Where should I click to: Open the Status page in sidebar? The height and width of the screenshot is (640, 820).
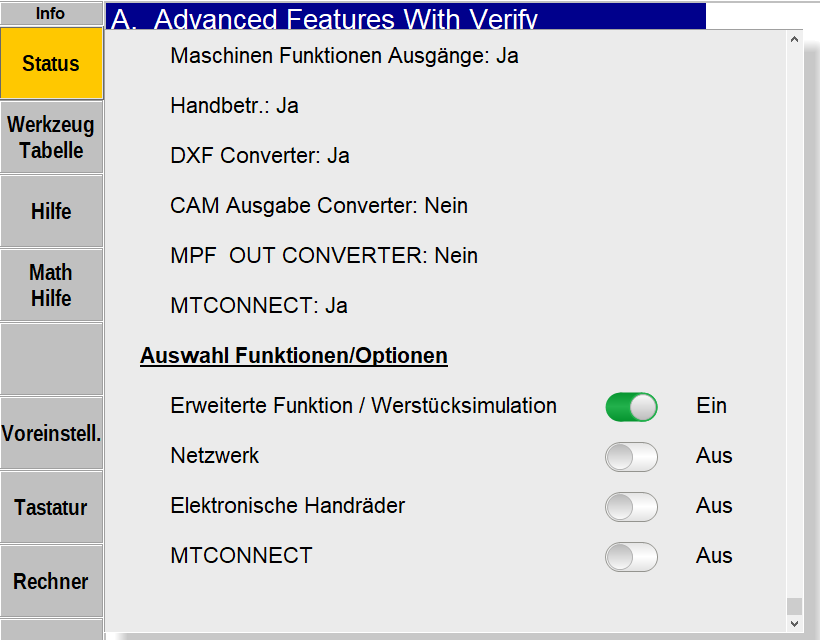click(x=51, y=63)
